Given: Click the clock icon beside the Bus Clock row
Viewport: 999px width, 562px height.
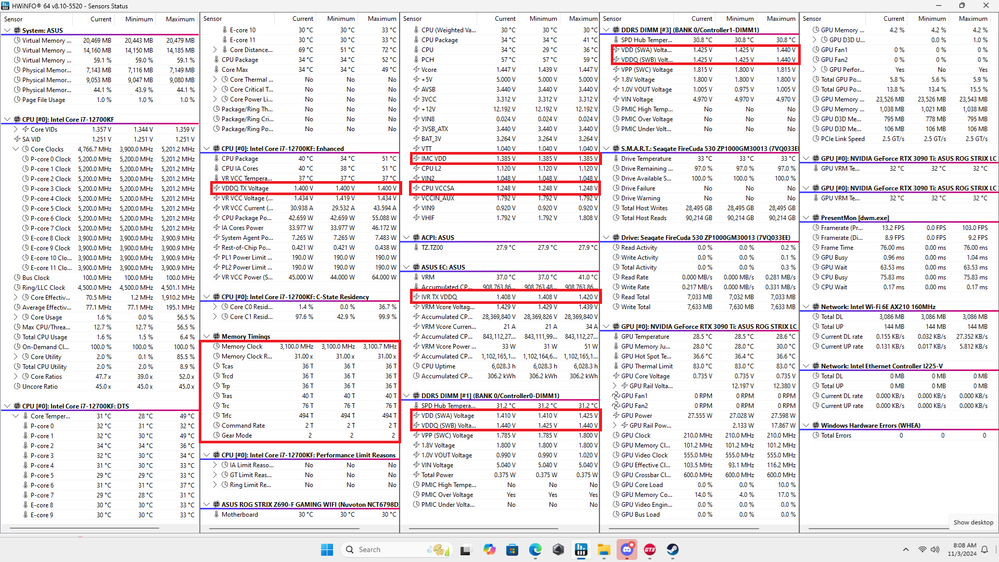Looking at the screenshot, I should click(x=17, y=278).
